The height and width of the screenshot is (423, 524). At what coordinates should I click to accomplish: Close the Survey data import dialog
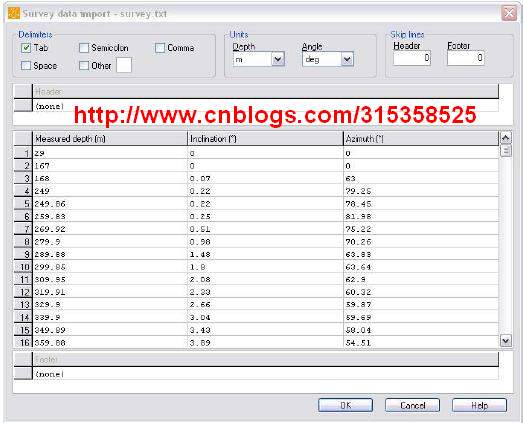point(509,13)
